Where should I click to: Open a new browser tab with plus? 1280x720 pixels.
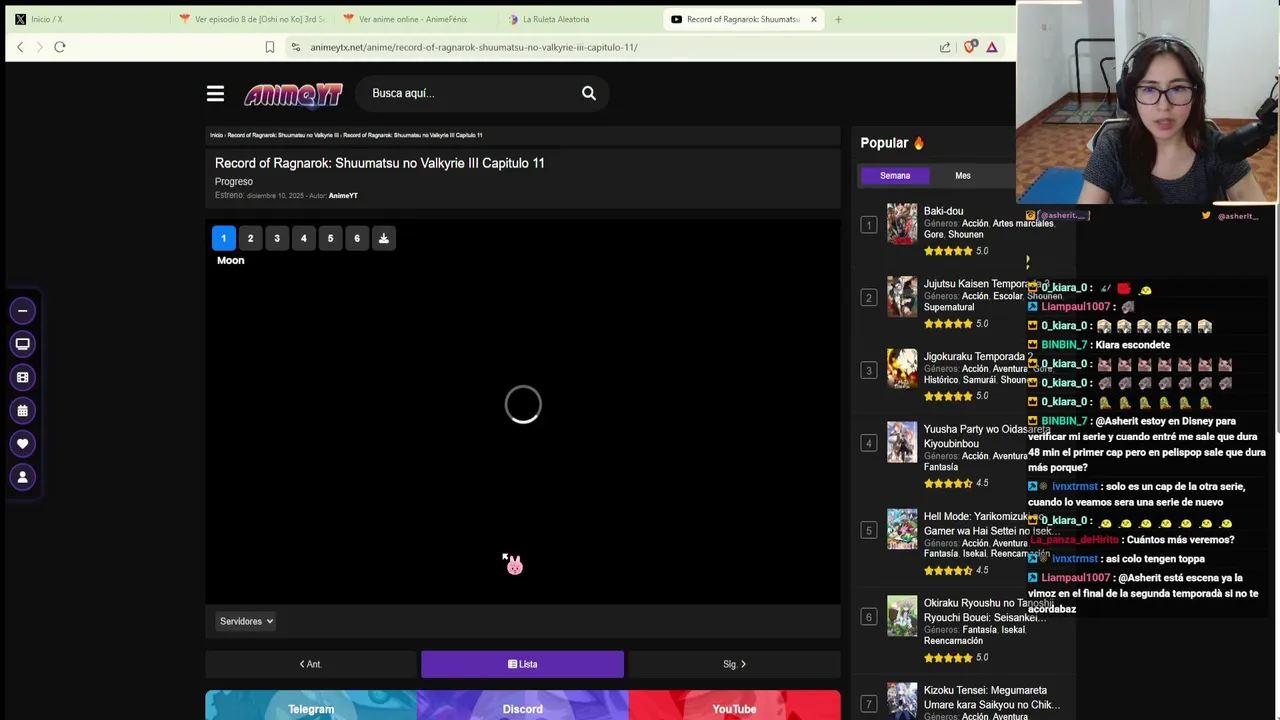point(838,19)
